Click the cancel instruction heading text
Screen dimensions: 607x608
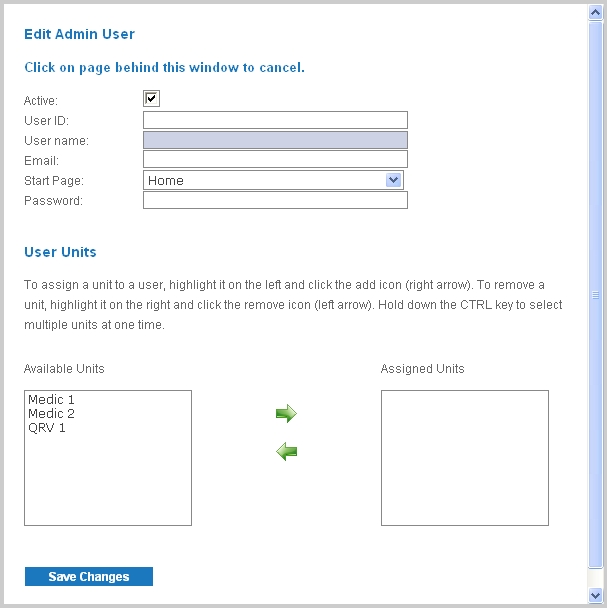point(164,67)
